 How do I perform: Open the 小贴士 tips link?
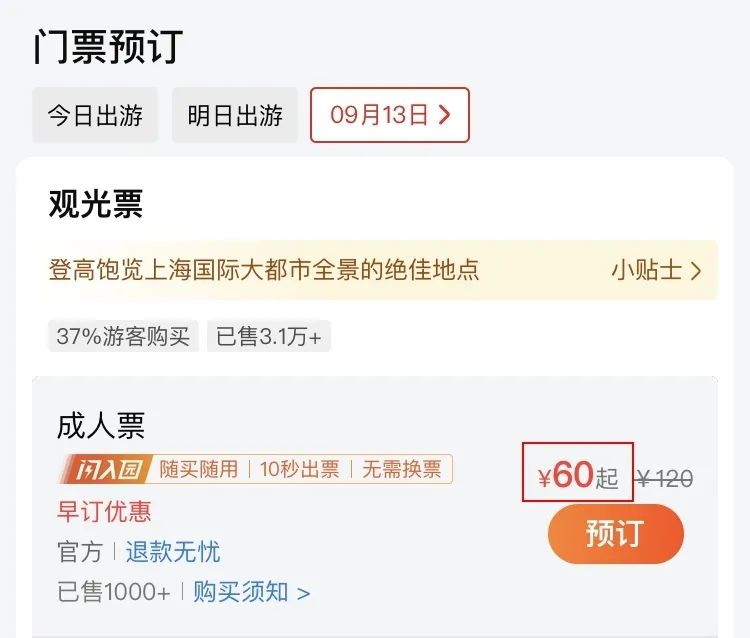pos(657,270)
